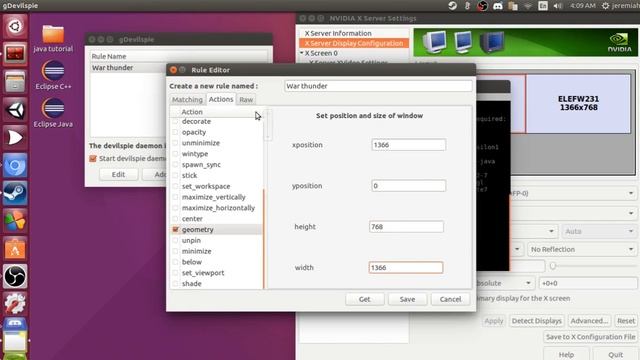This screenshot has height=360, width=640.
Task: Toggle Start devilspie daemon checkbox
Action: pyautogui.click(x=93, y=158)
